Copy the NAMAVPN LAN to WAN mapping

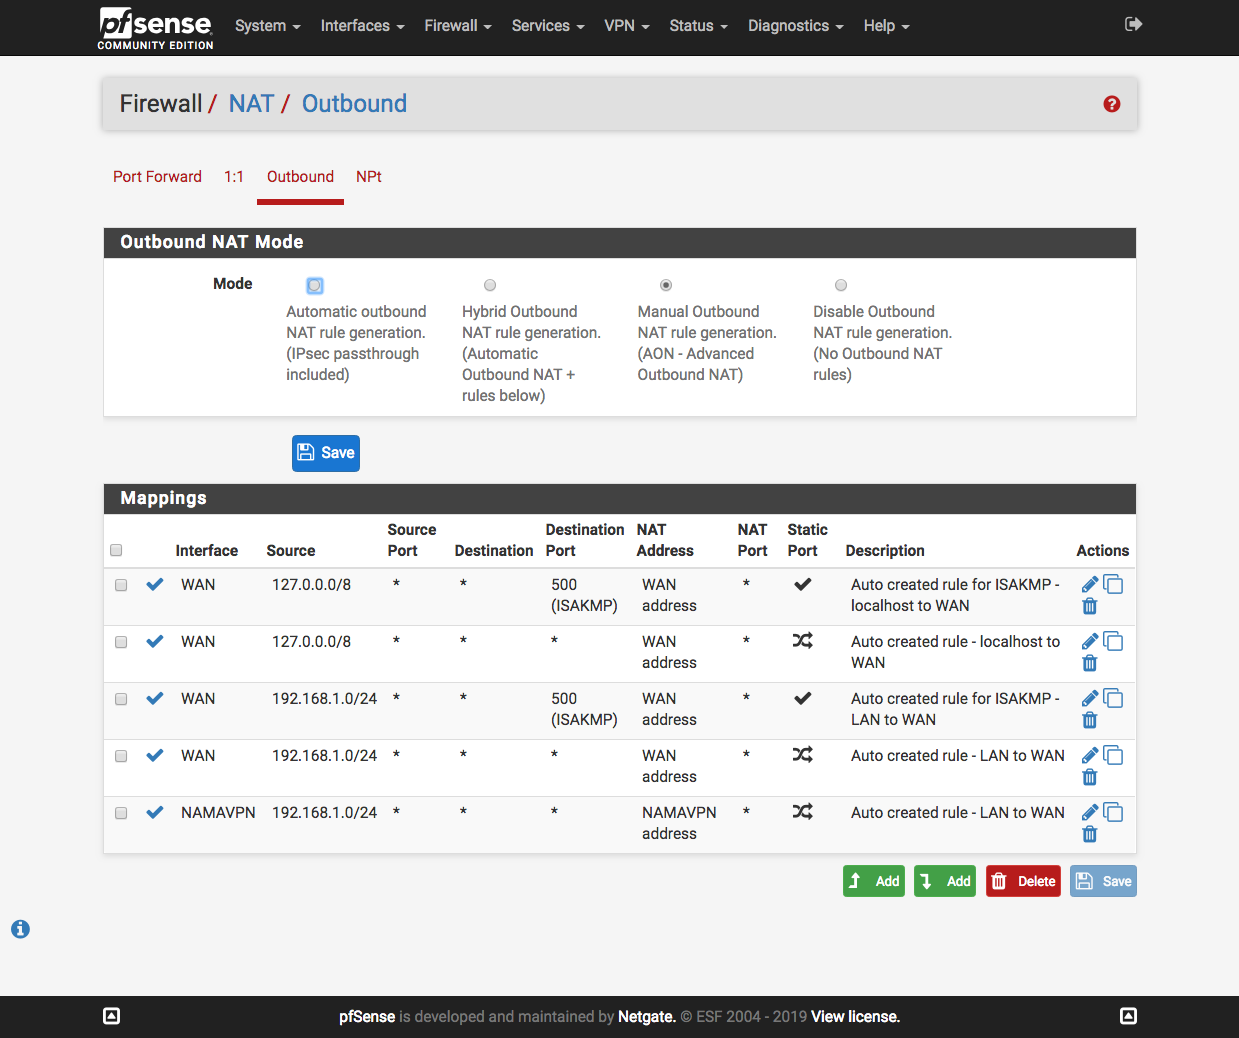[1113, 812]
